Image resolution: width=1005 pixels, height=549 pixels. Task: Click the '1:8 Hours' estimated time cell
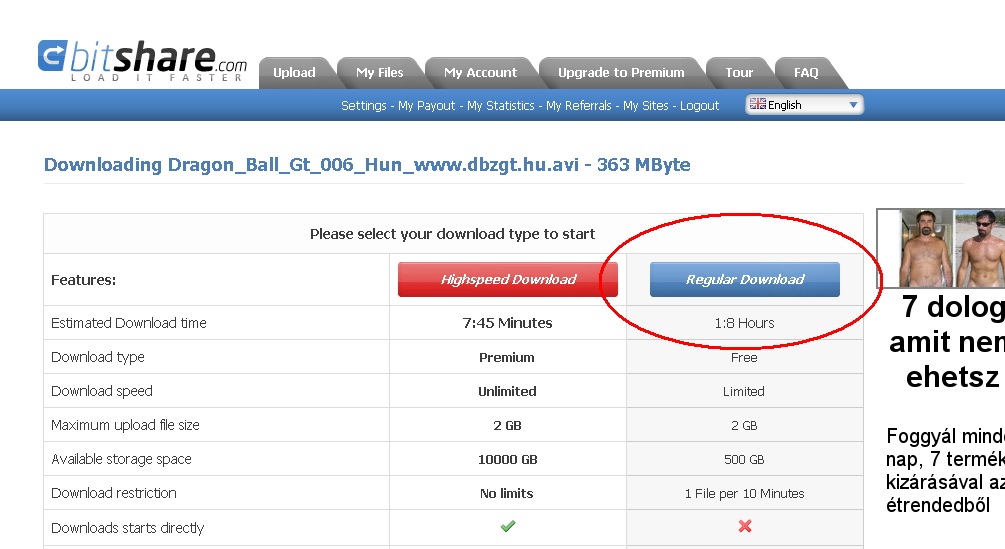pyautogui.click(x=744, y=323)
